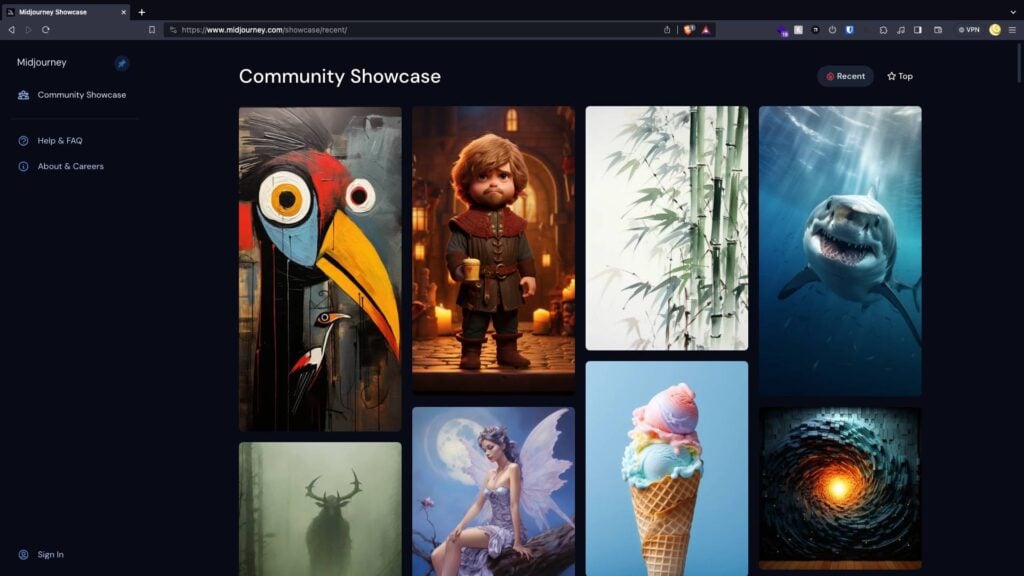Image resolution: width=1024 pixels, height=576 pixels.
Task: Click the share icon in the address bar
Action: click(667, 30)
